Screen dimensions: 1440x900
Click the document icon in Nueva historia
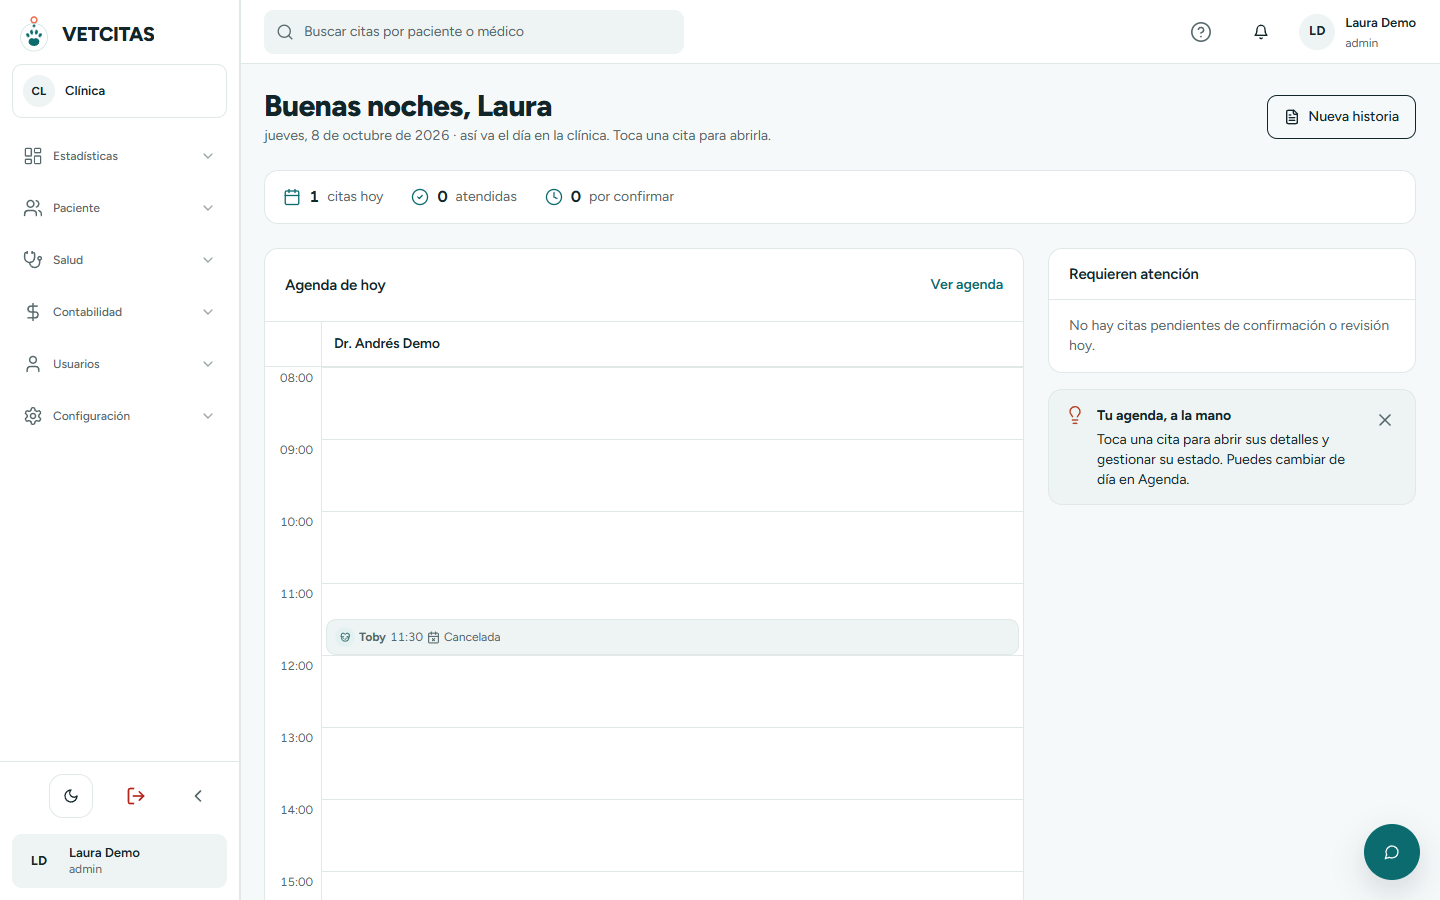tap(1292, 117)
